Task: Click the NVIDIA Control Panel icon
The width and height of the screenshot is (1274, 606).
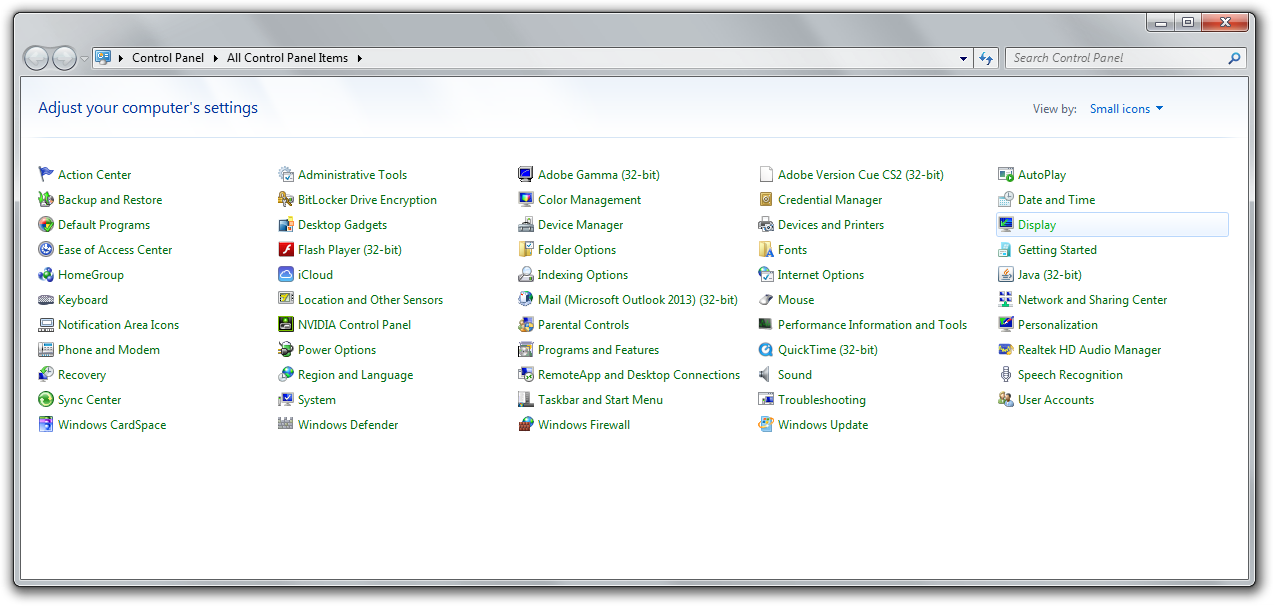Action: click(286, 324)
